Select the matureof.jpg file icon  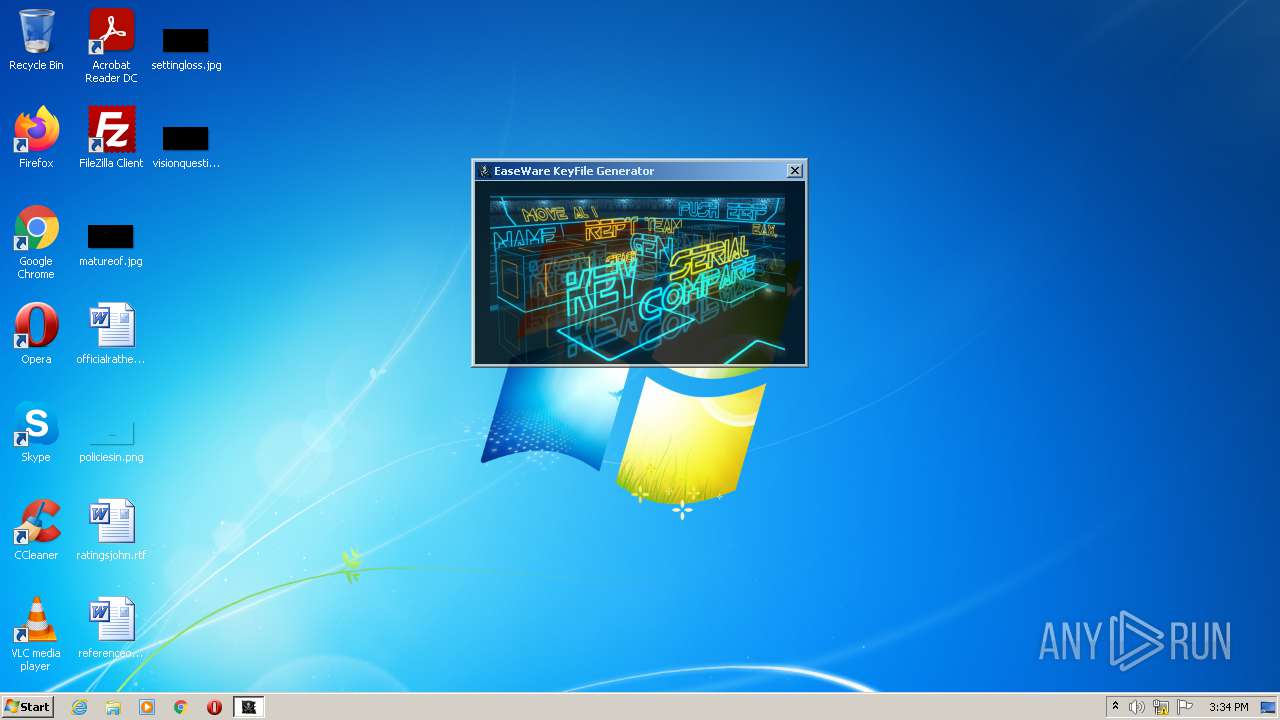pos(111,244)
